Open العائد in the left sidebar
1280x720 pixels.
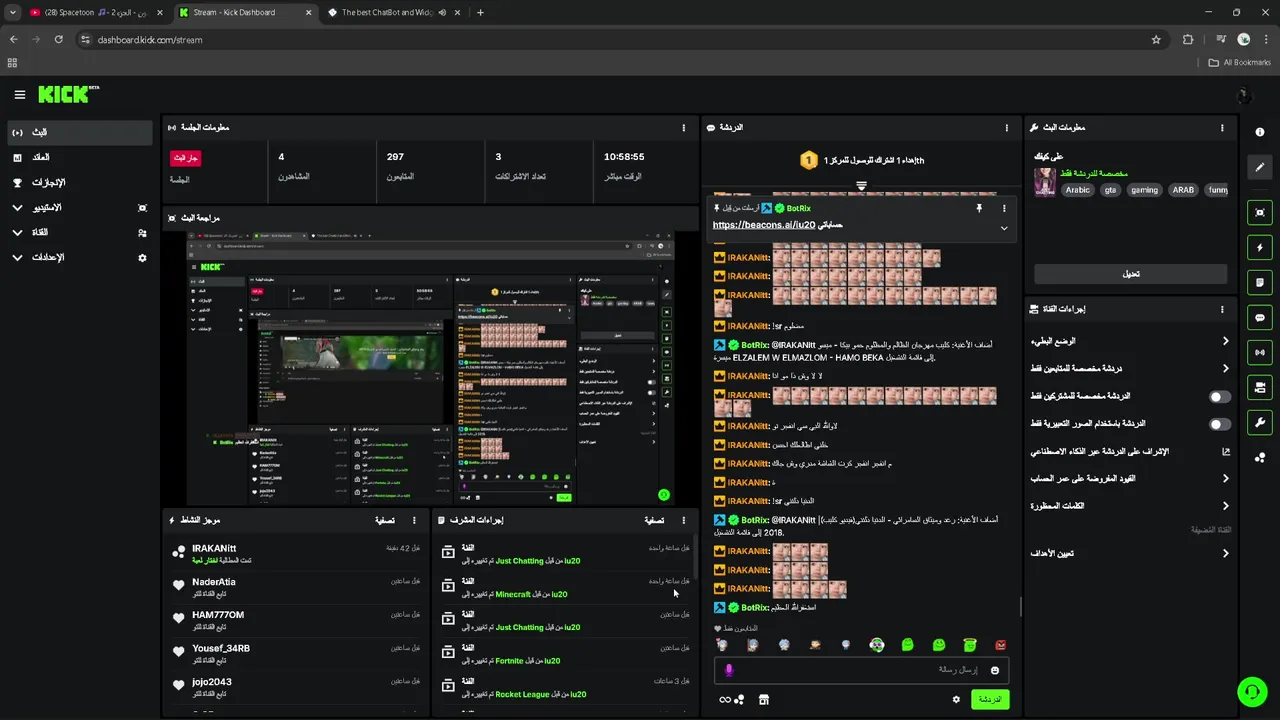pos(79,157)
